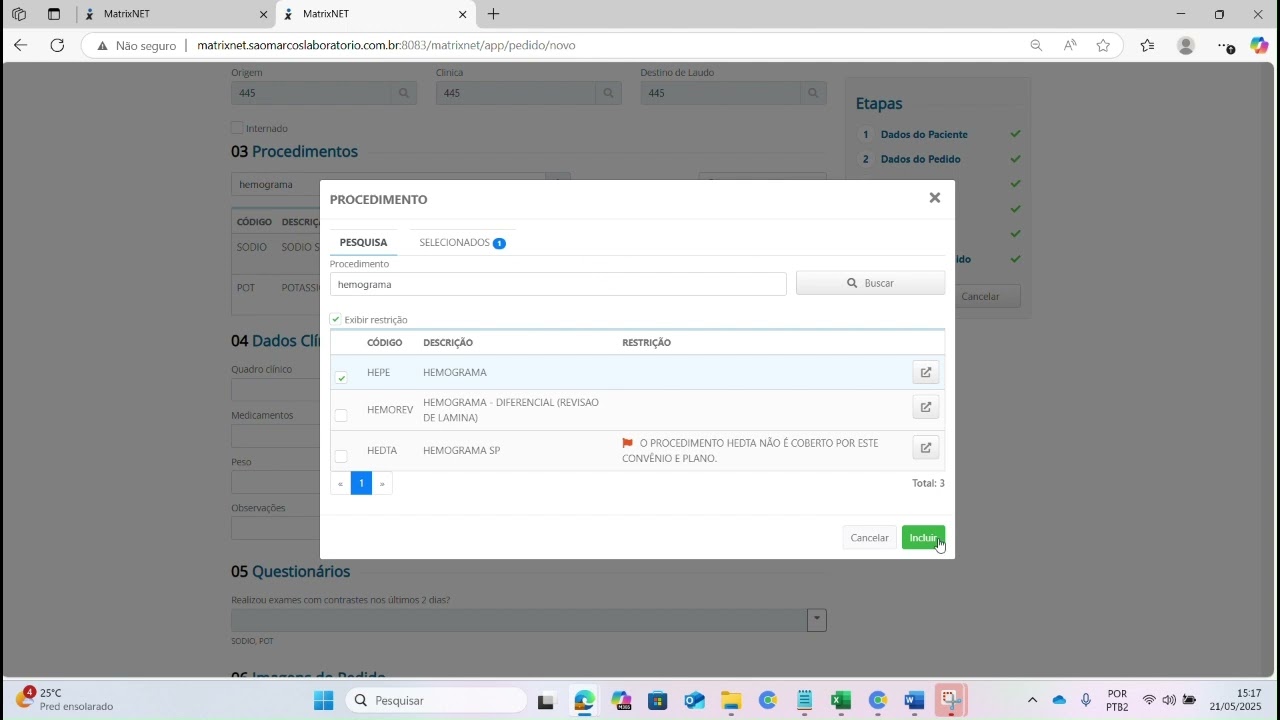
Task: Open the zoom icon in the address bar
Action: point(1036,45)
